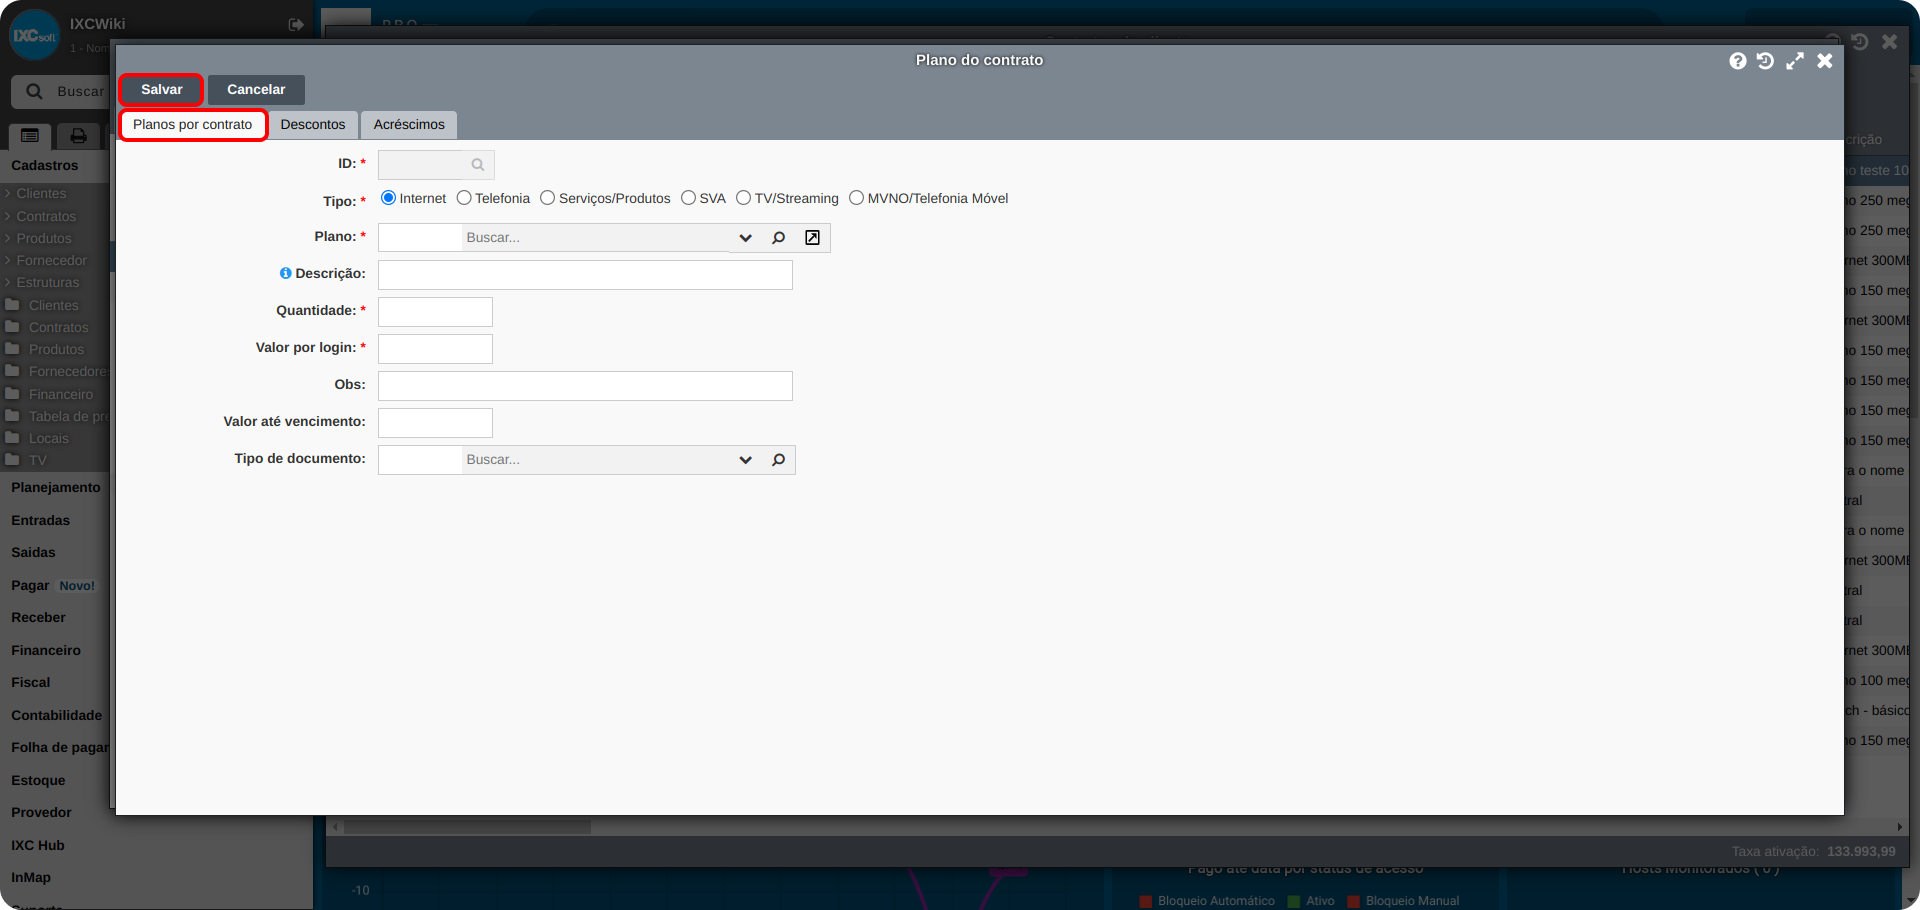Click the help question mark icon
This screenshot has height=910, width=1920.
click(x=1738, y=61)
